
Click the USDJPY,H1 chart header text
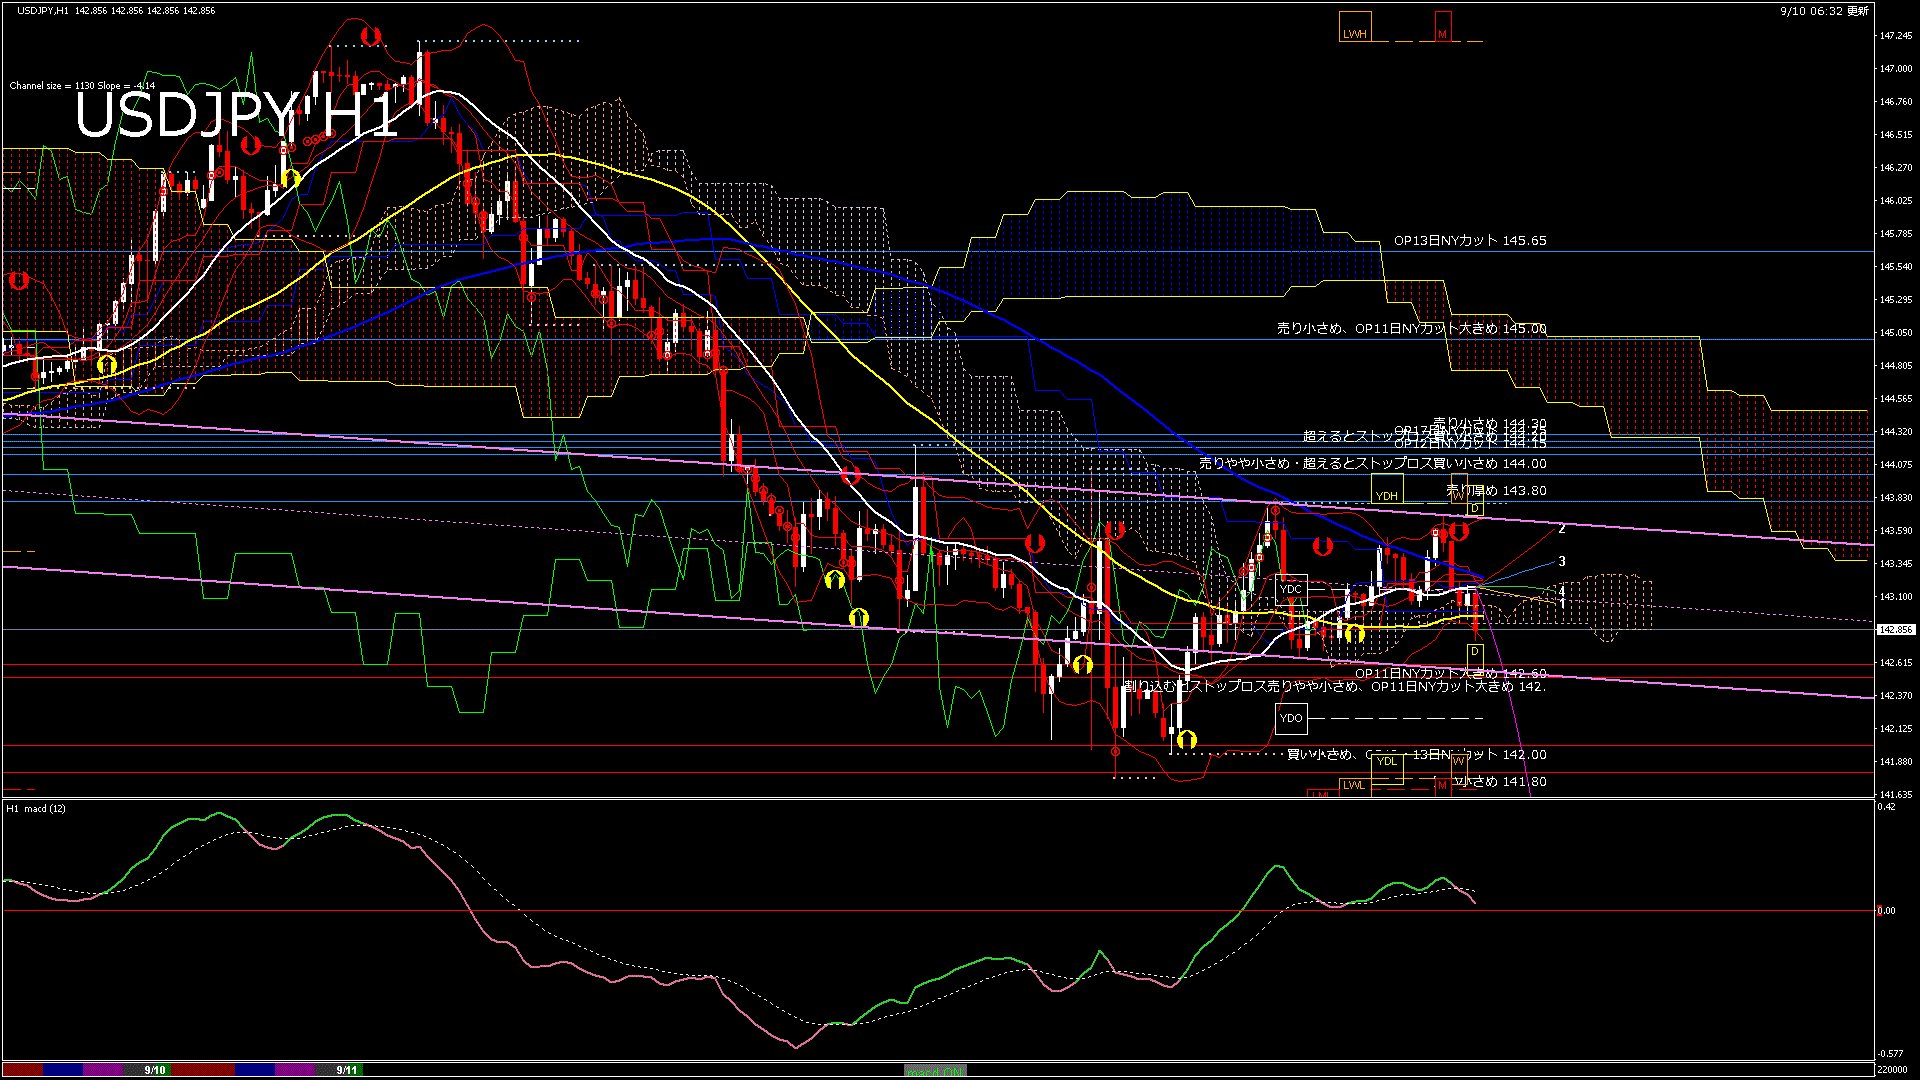click(43, 11)
